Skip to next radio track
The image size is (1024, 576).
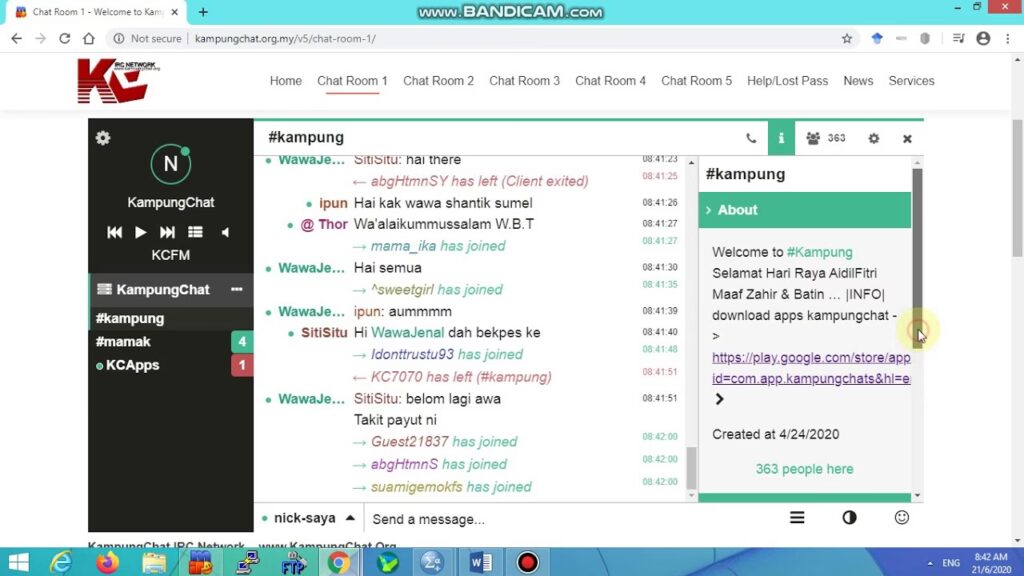point(167,232)
